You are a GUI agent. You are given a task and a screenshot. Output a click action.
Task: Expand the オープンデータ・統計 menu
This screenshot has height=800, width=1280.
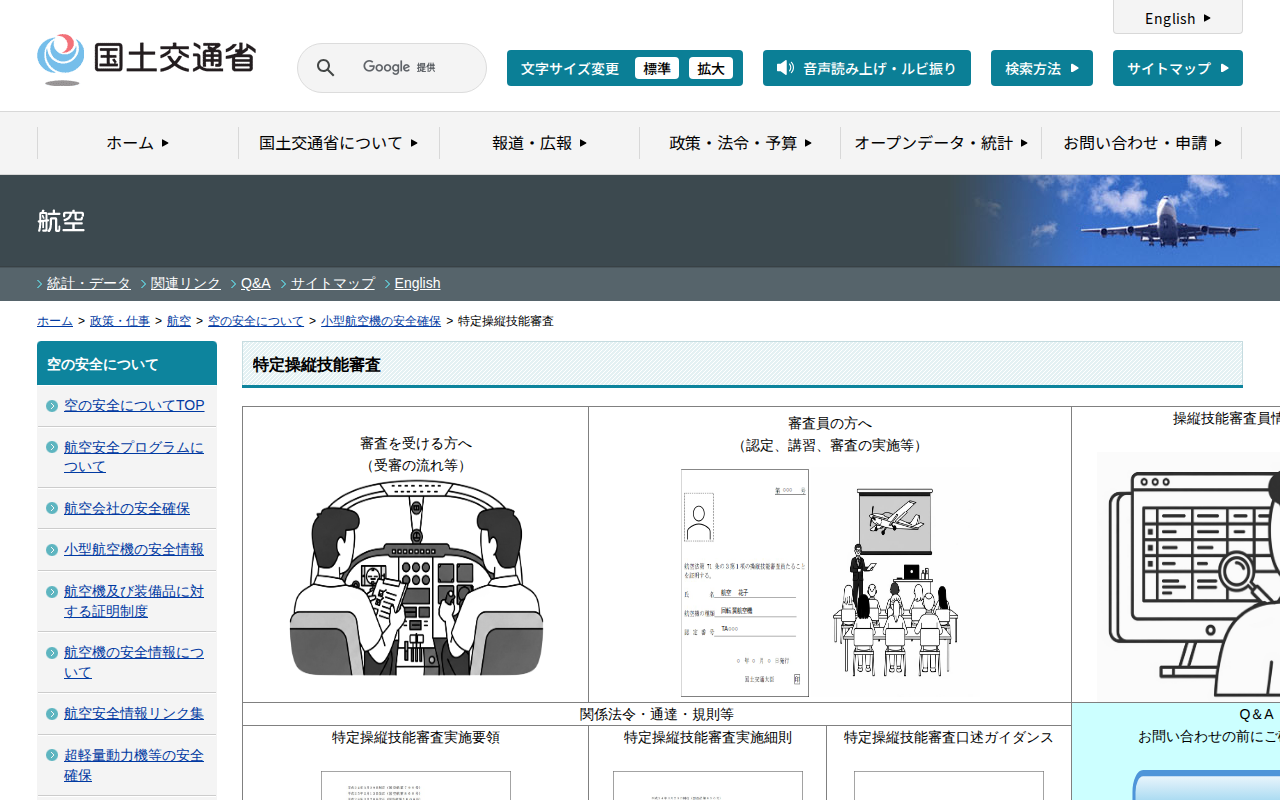[941, 143]
